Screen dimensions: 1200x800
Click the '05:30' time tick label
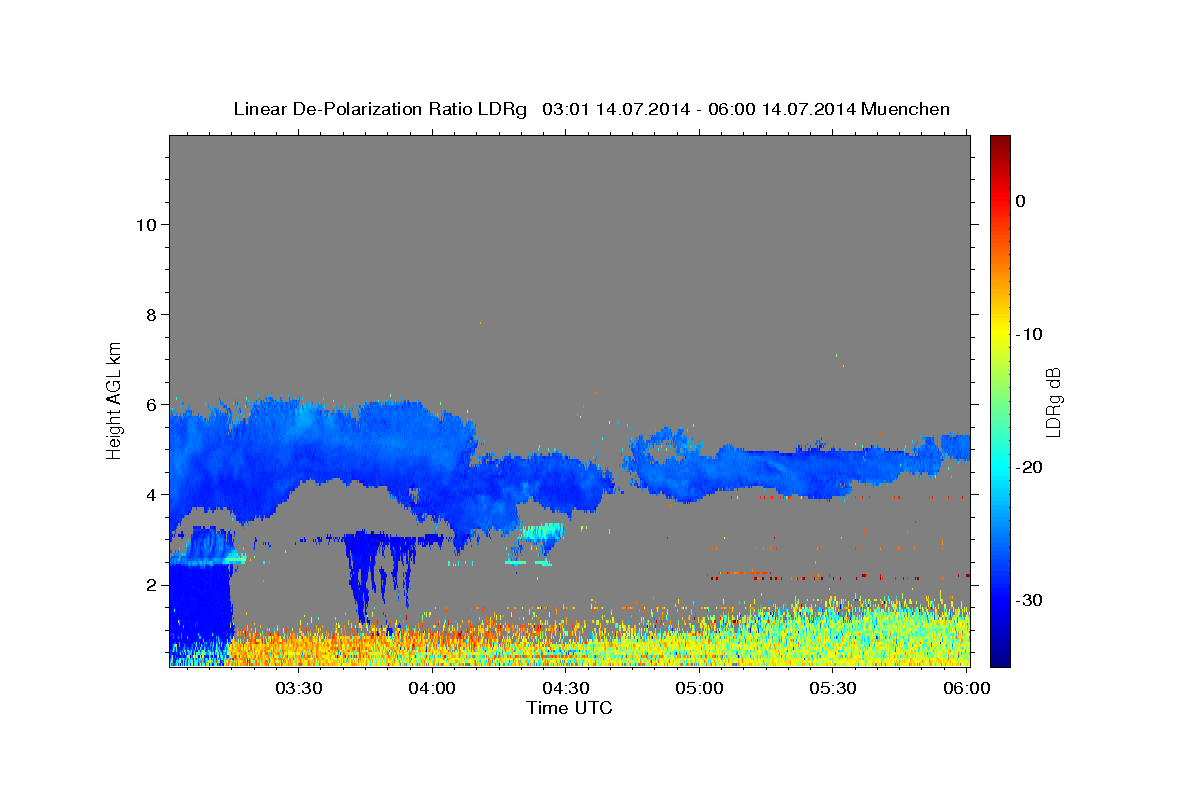click(832, 688)
